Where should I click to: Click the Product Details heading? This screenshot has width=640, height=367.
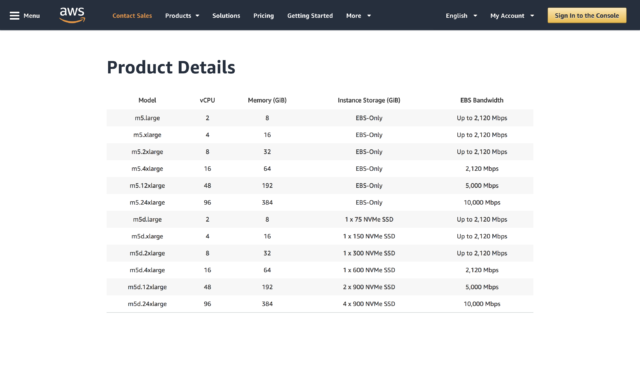(171, 67)
